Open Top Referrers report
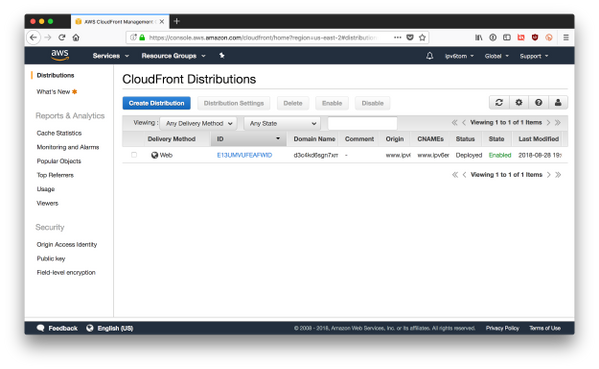599x369 pixels. coord(55,175)
